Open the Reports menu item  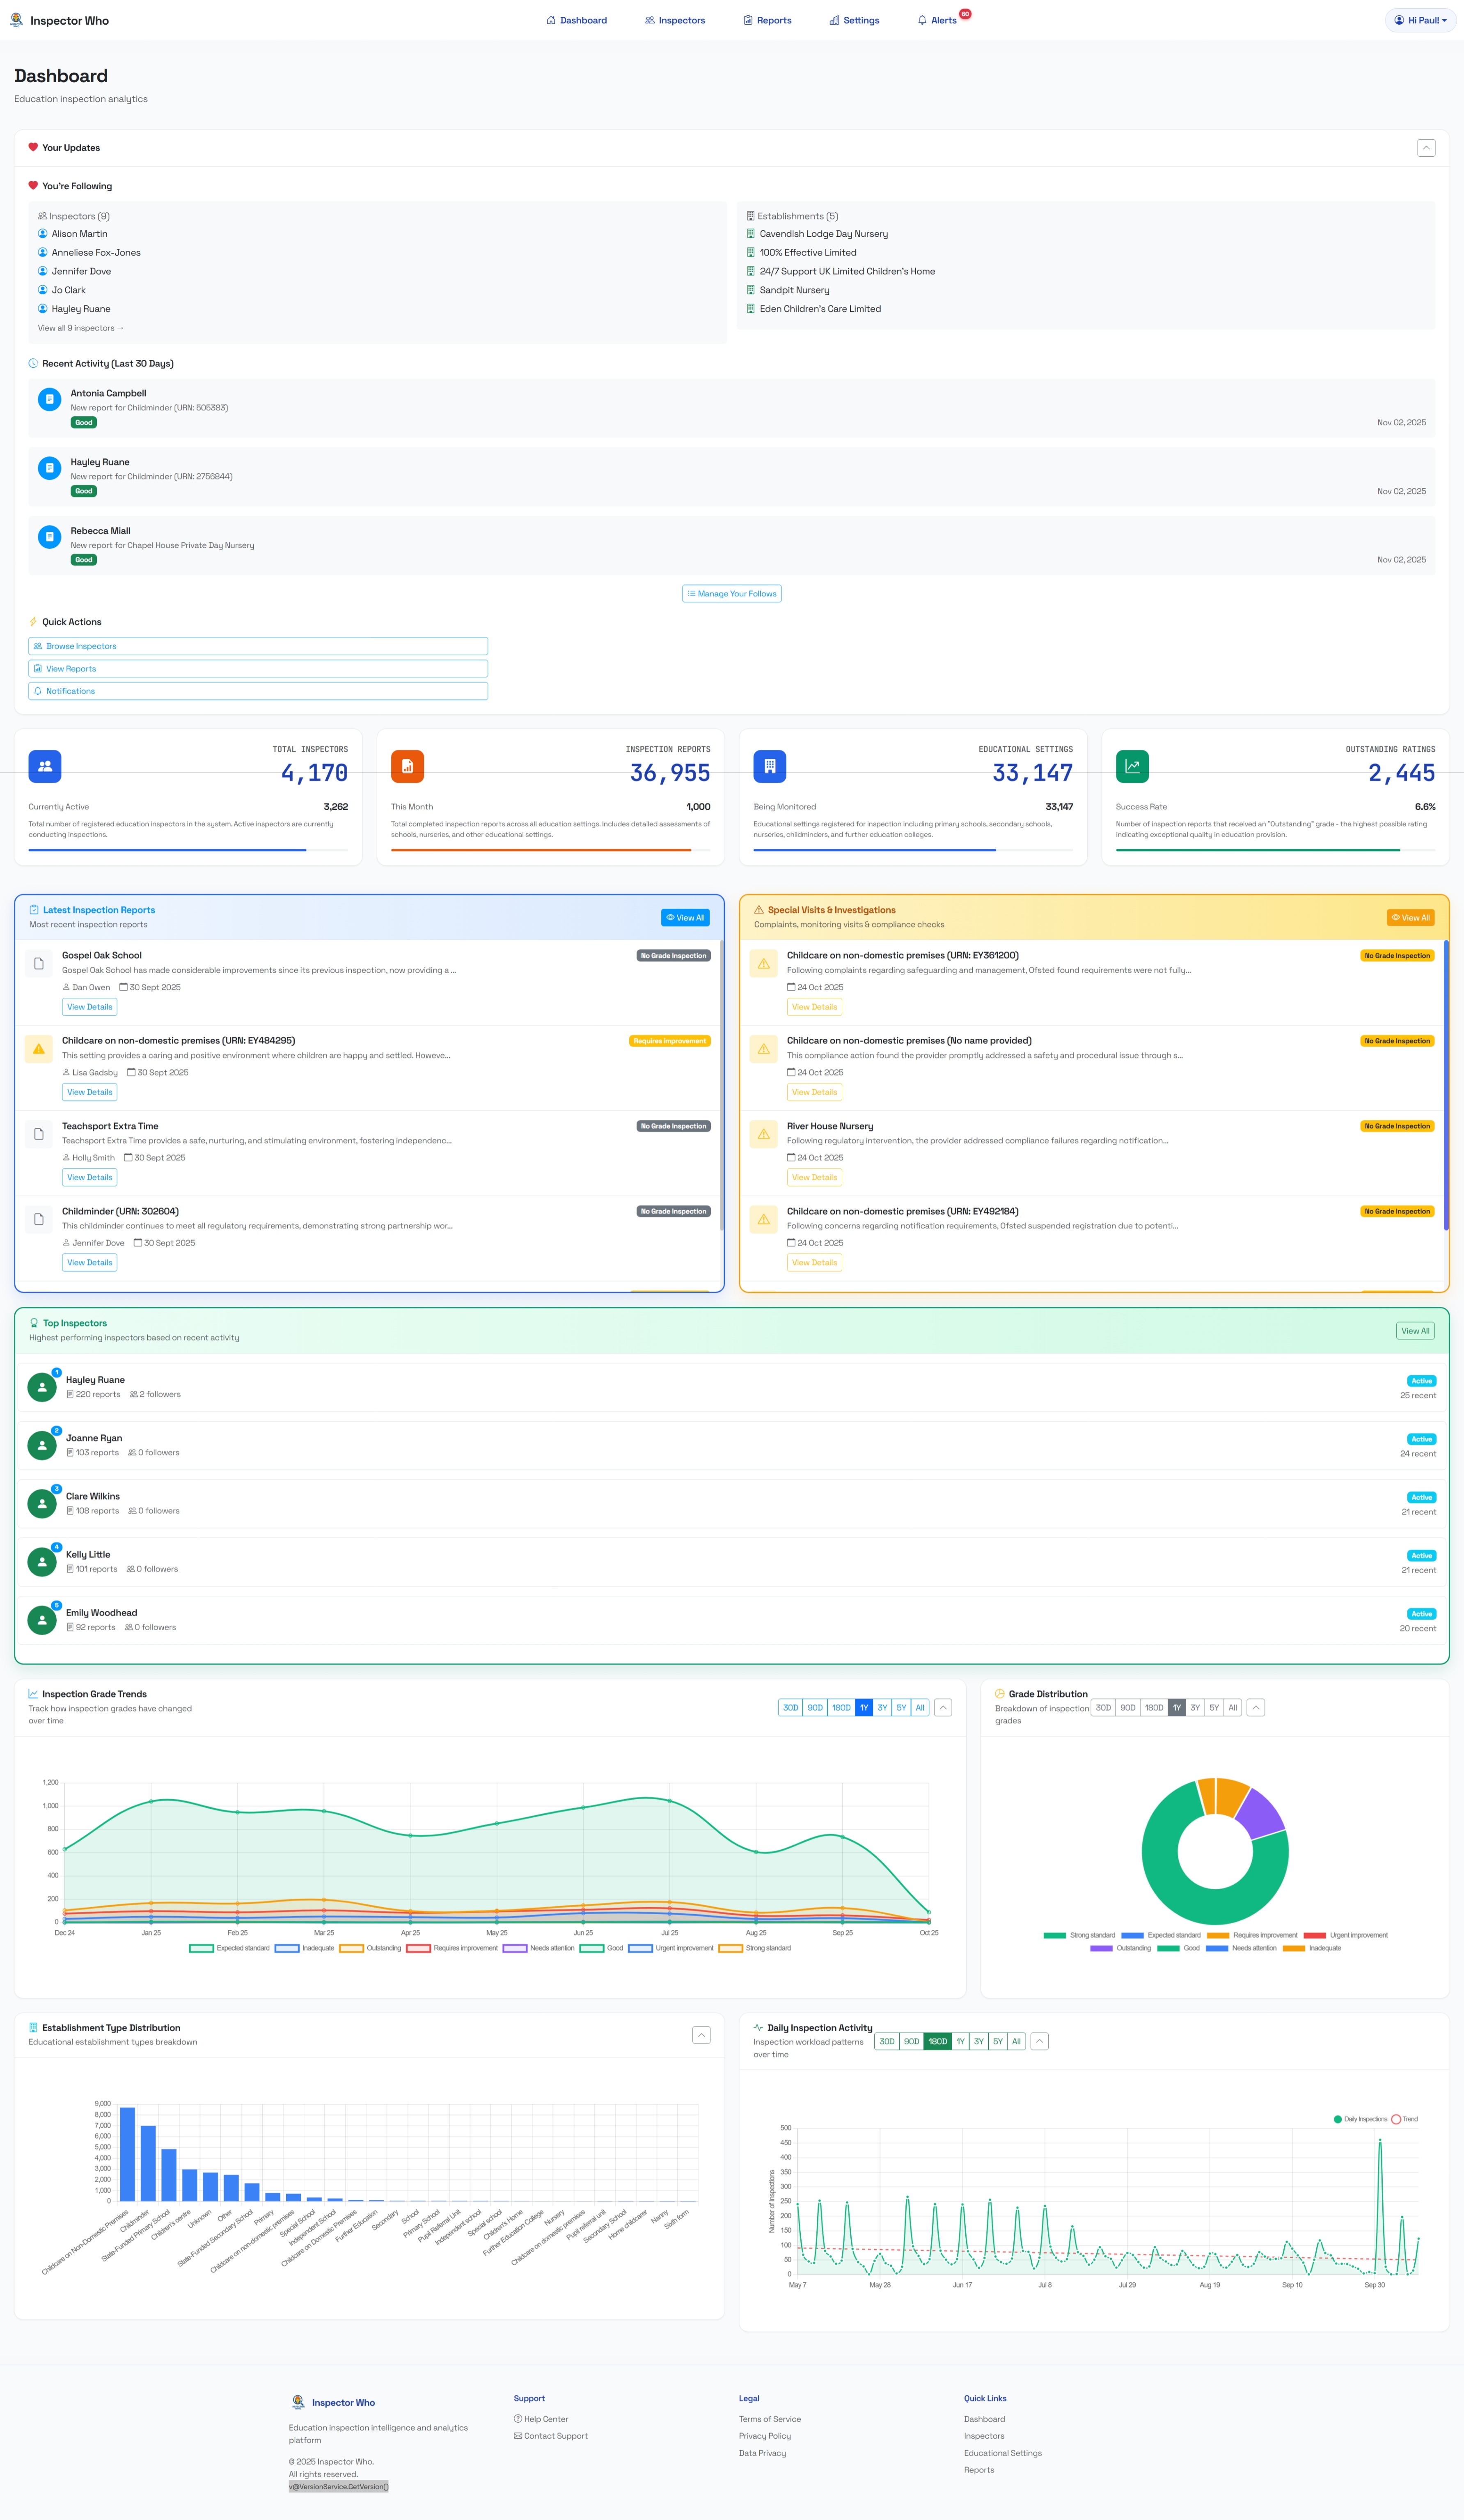click(767, 20)
